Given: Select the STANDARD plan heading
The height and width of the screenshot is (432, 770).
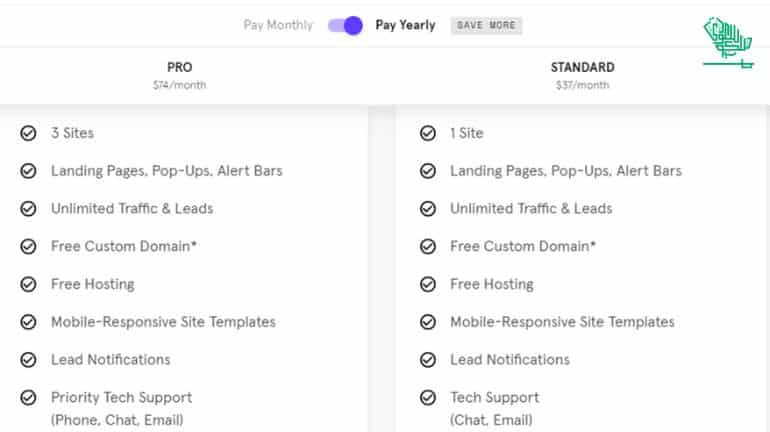Looking at the screenshot, I should (582, 67).
